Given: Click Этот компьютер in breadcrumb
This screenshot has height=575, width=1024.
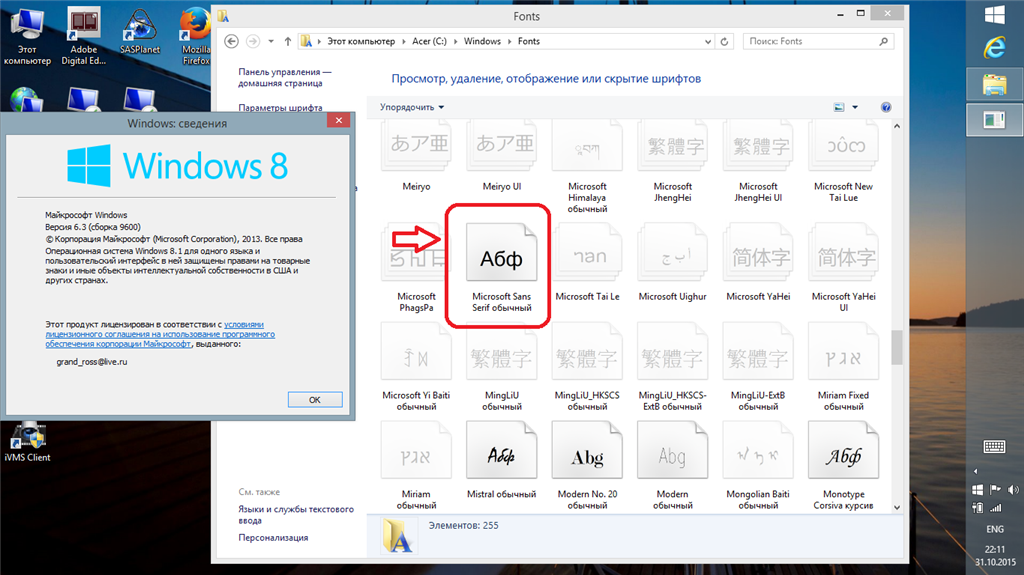Looking at the screenshot, I should [x=360, y=41].
